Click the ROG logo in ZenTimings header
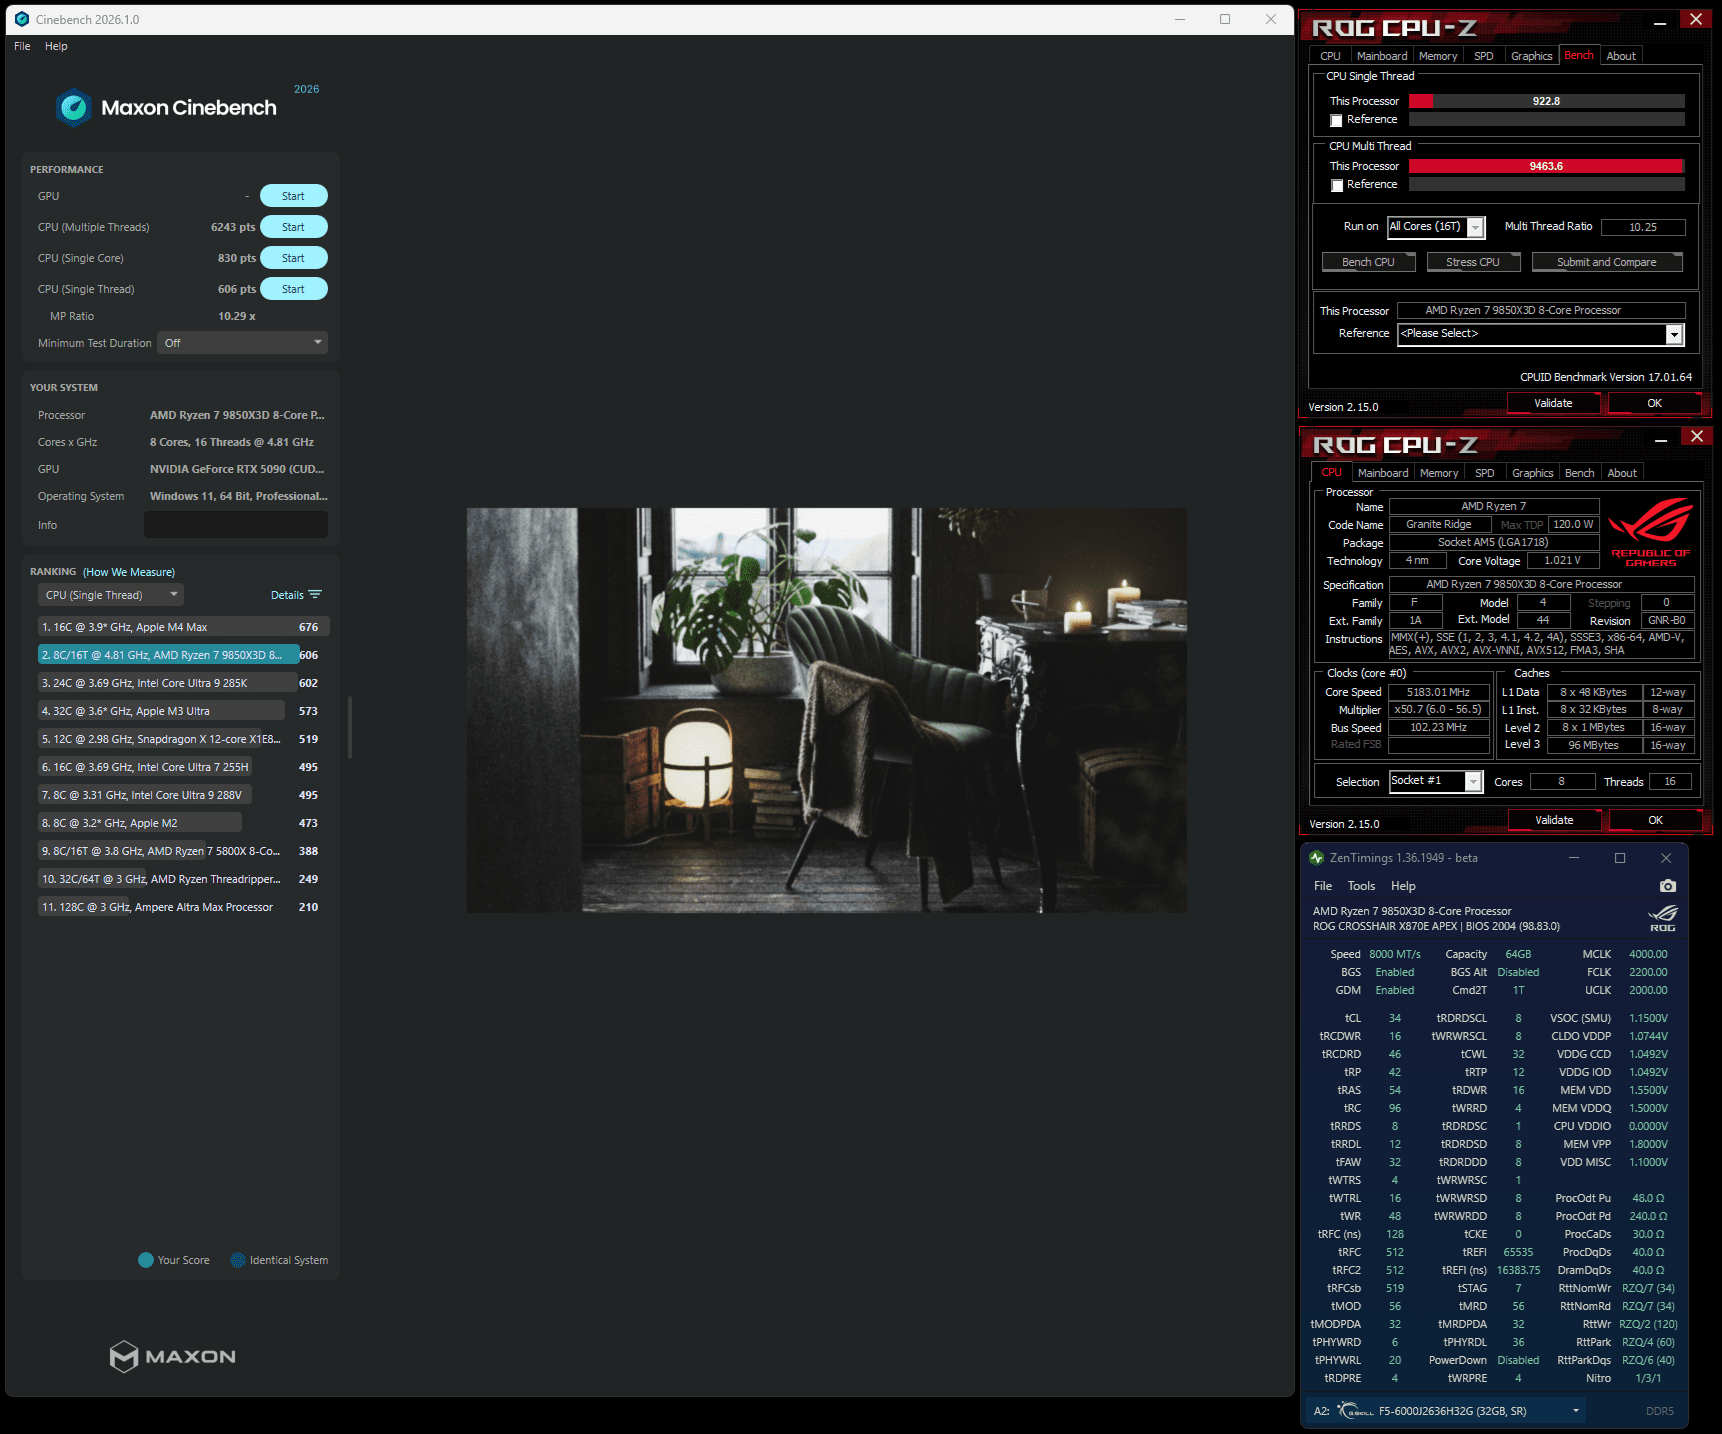Image resolution: width=1722 pixels, height=1434 pixels. pos(1662,918)
